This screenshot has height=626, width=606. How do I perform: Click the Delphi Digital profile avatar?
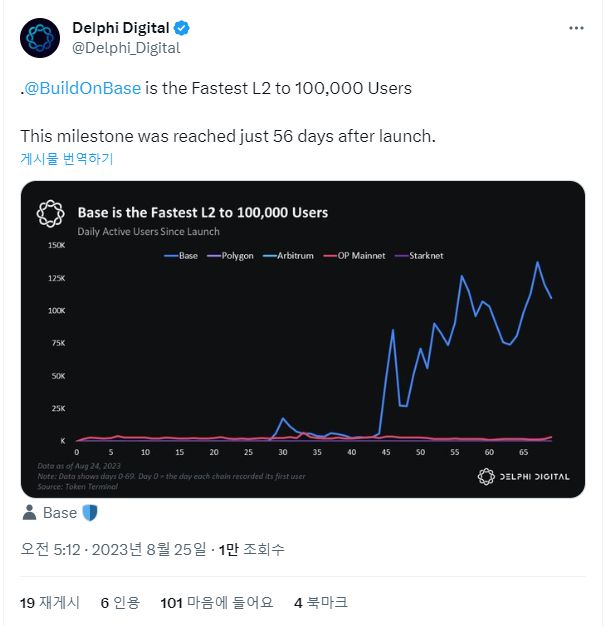coord(41,38)
